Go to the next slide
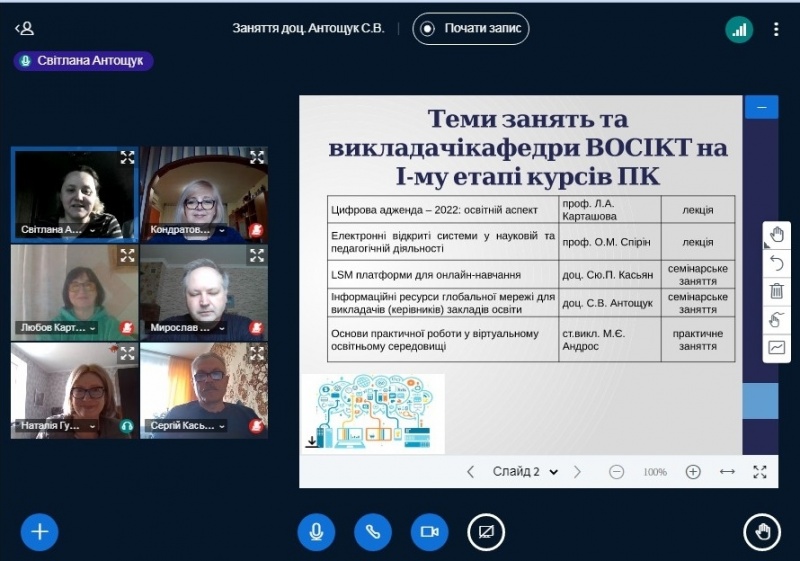Image resolution: width=800 pixels, height=561 pixels. [x=577, y=472]
